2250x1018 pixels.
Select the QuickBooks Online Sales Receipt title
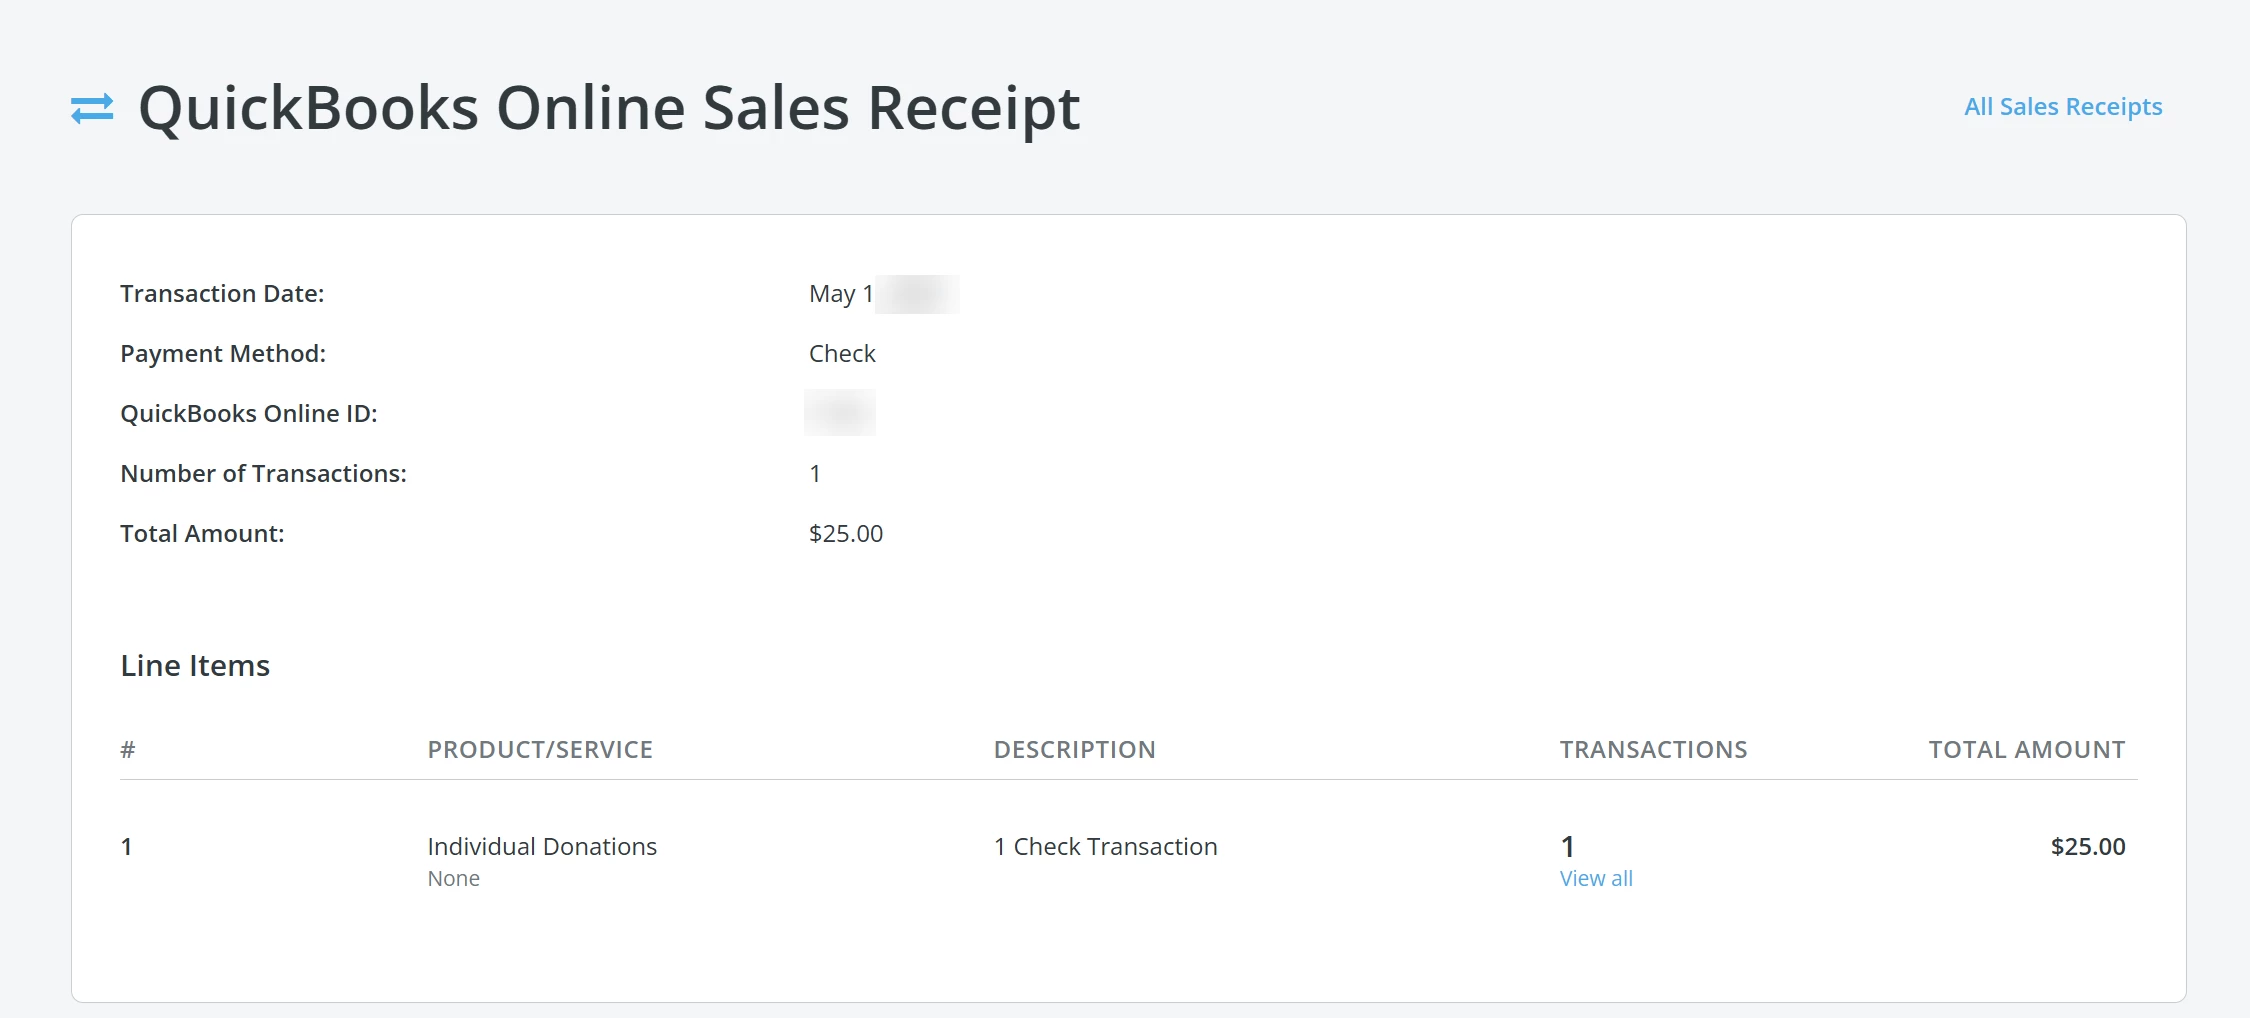(608, 106)
